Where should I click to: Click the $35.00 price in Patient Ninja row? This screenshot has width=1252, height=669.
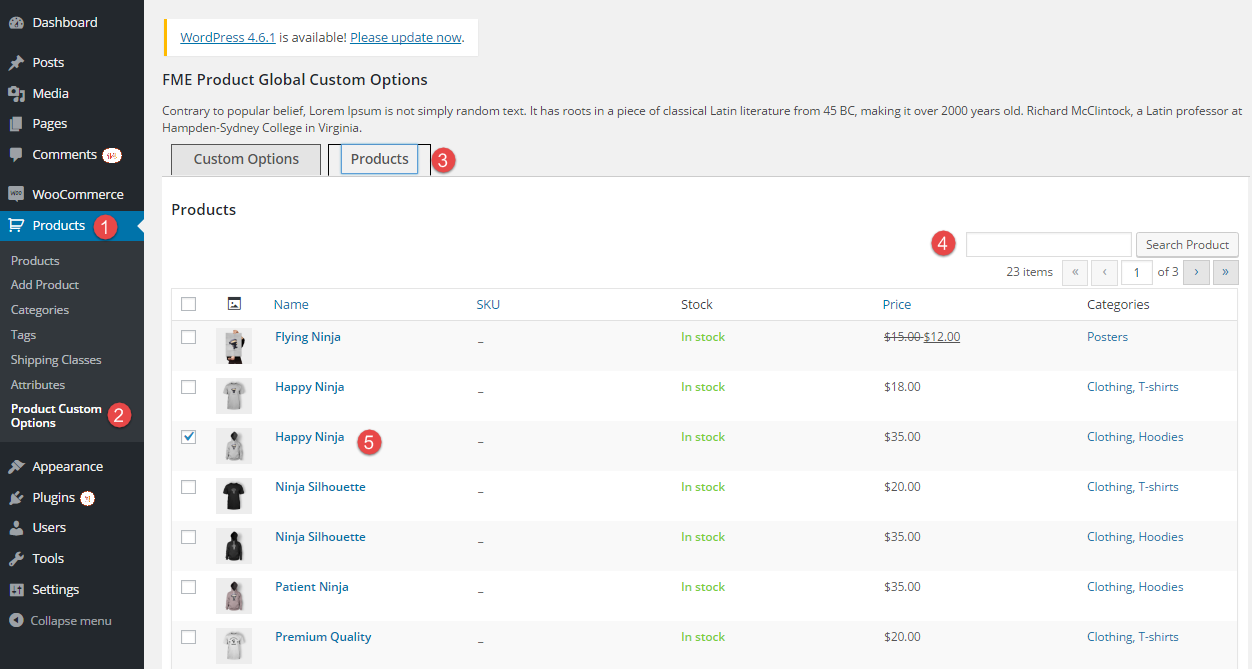[902, 587]
